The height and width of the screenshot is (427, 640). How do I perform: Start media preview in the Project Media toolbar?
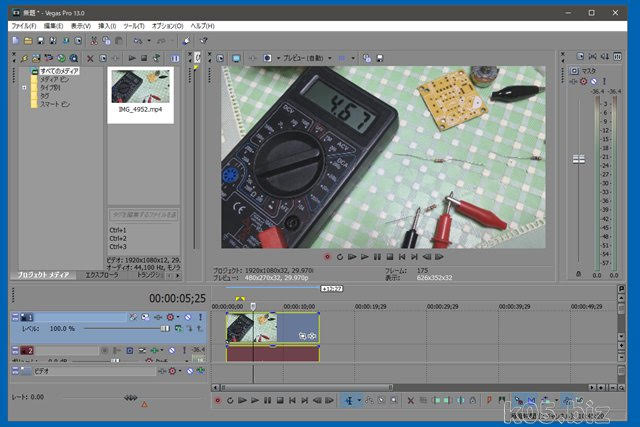(x=132, y=58)
